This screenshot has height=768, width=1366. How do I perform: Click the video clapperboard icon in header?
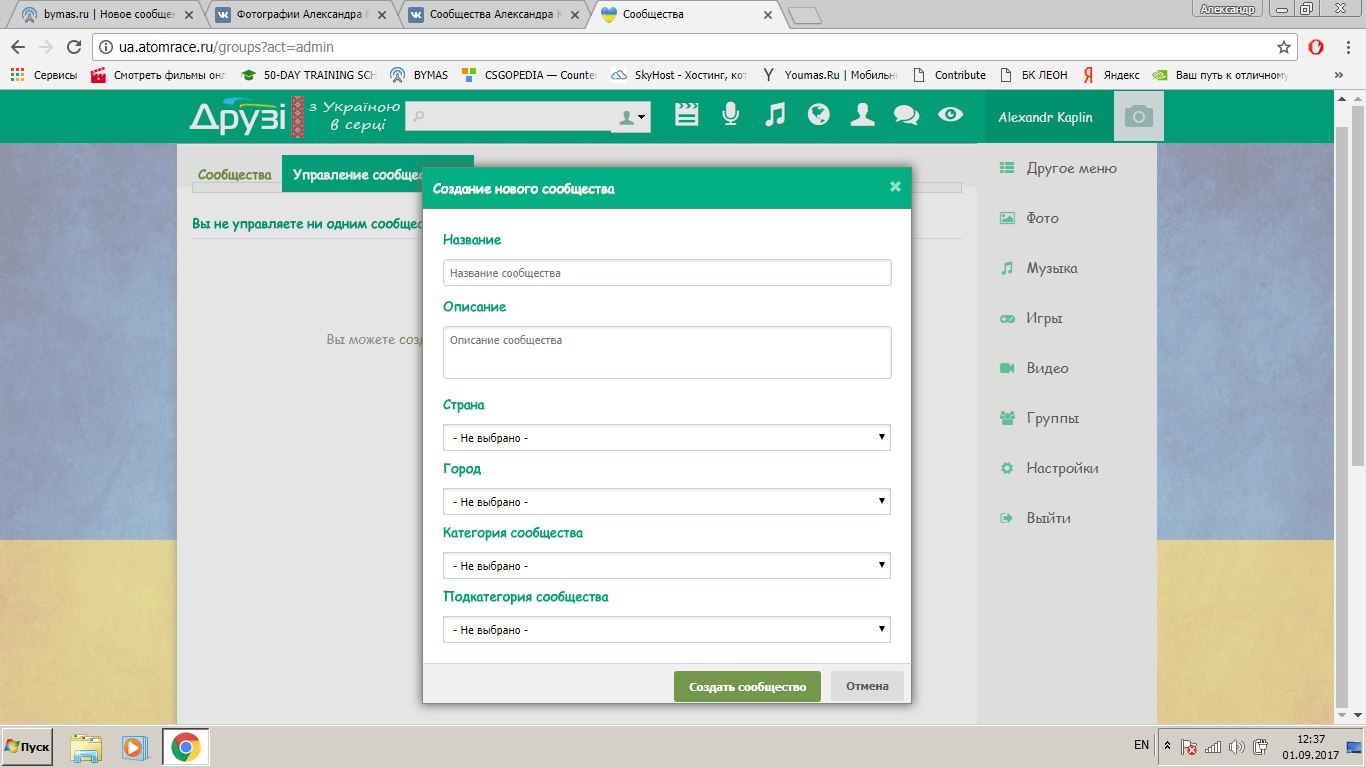[686, 115]
